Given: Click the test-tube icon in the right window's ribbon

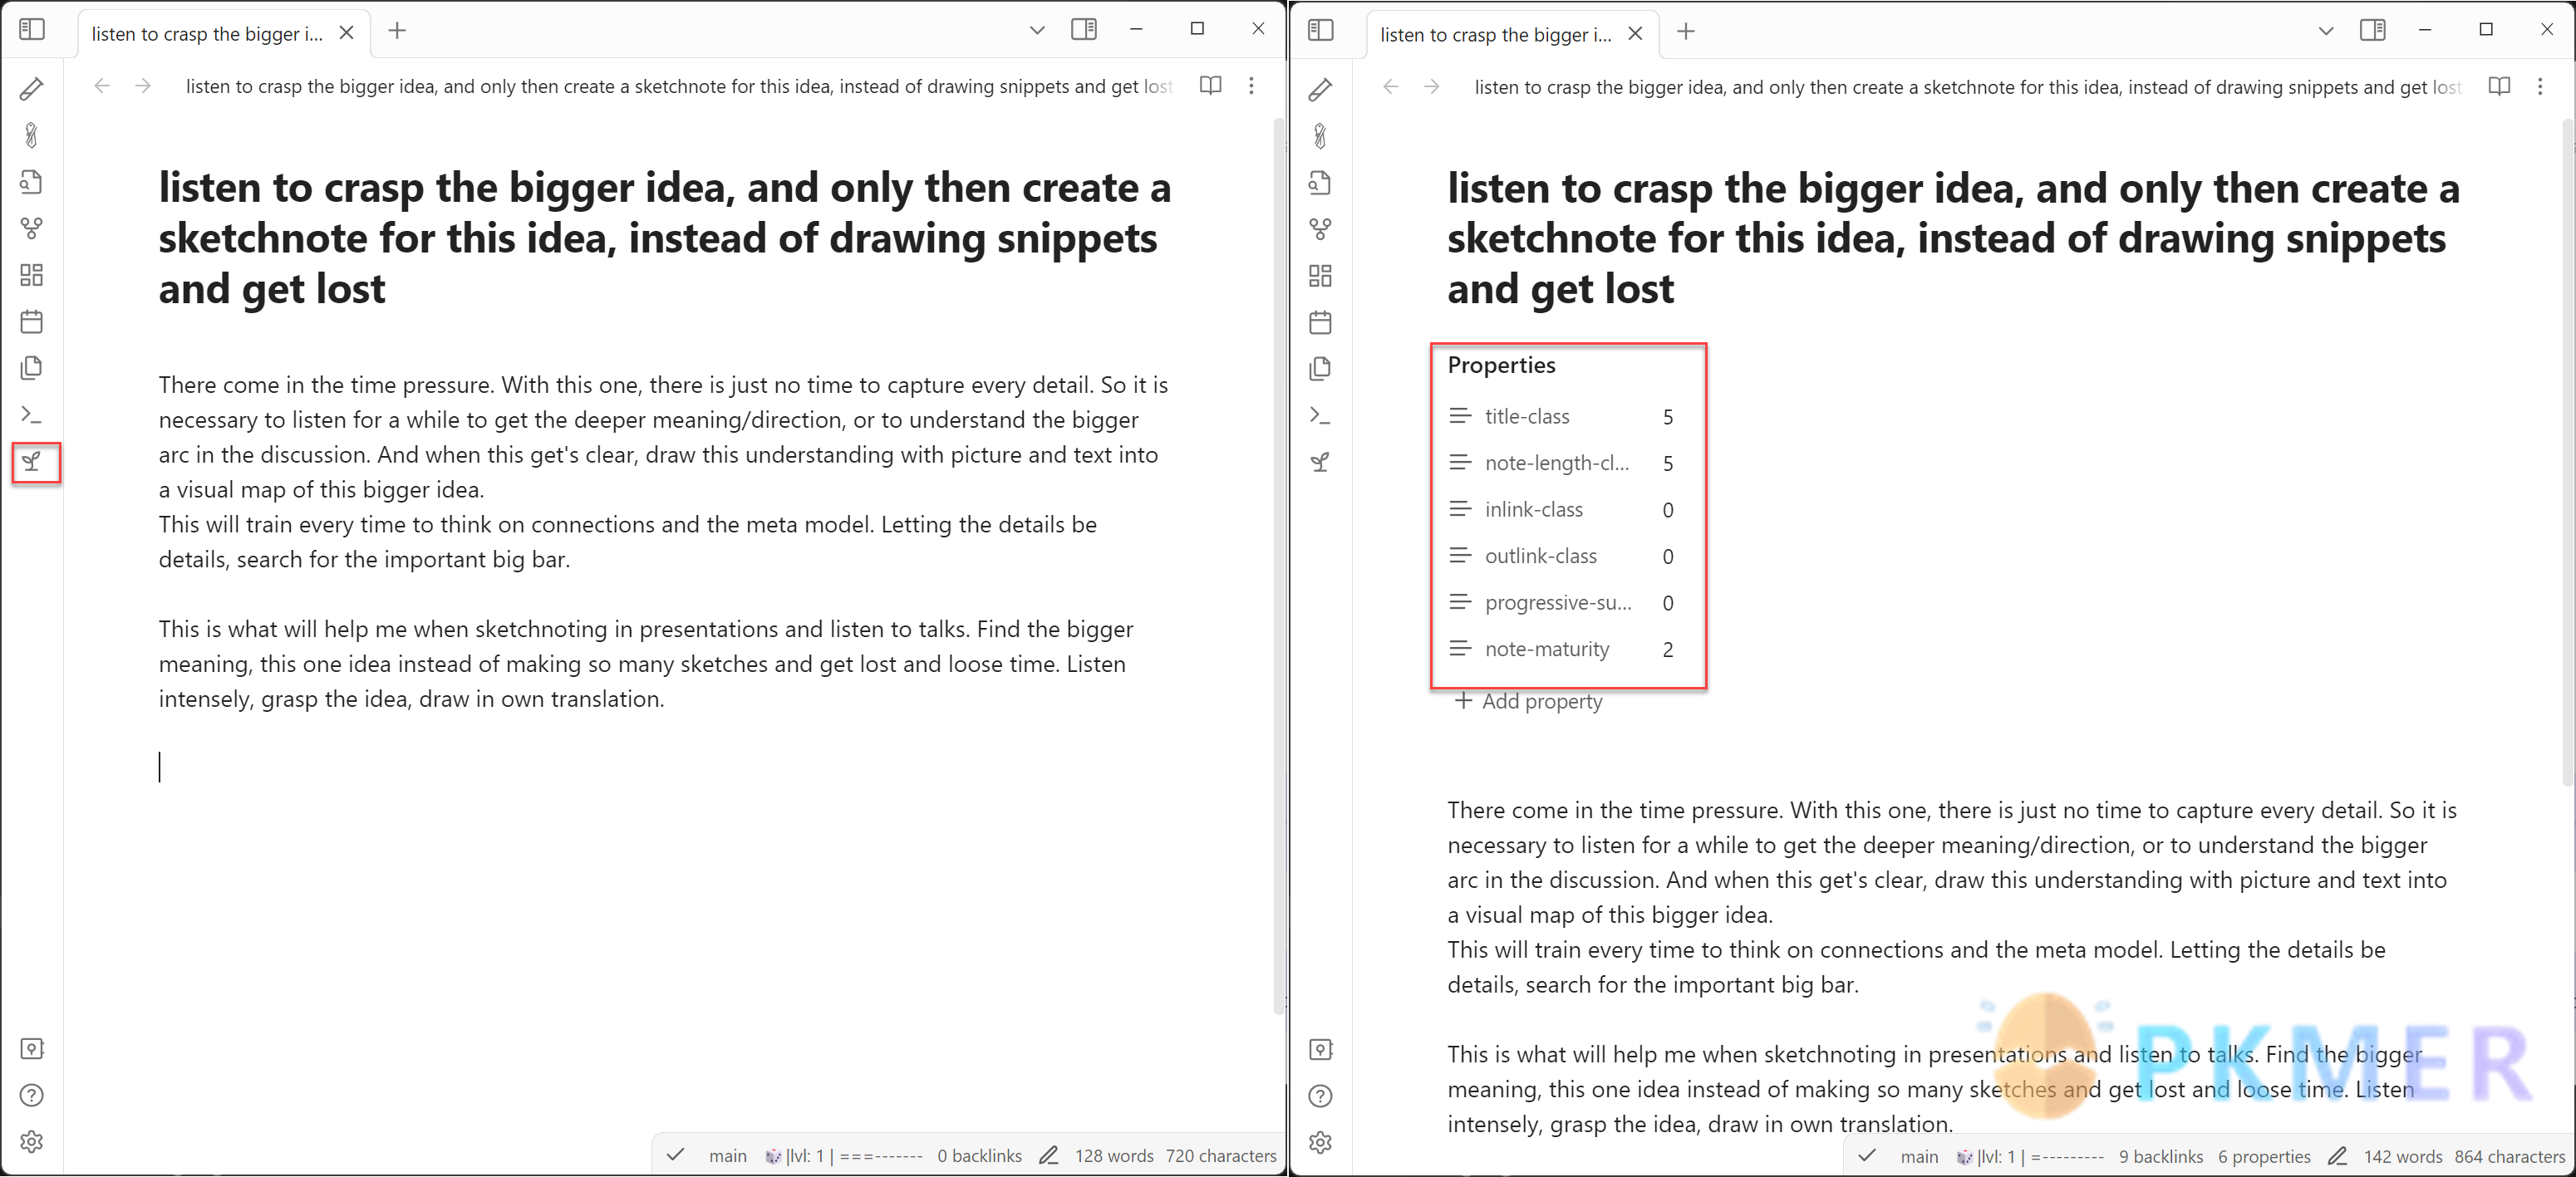Looking at the screenshot, I should pos(1320,90).
